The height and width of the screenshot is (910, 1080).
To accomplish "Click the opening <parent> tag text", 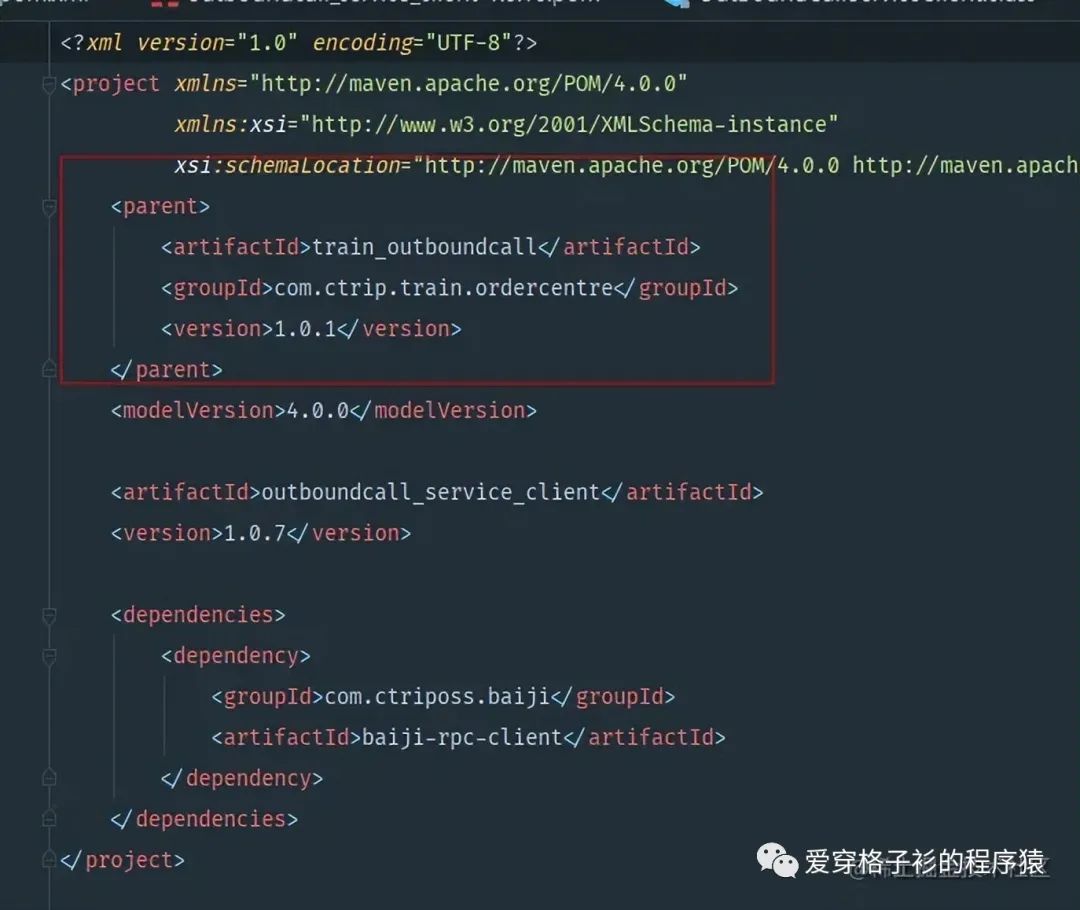I will click(160, 206).
